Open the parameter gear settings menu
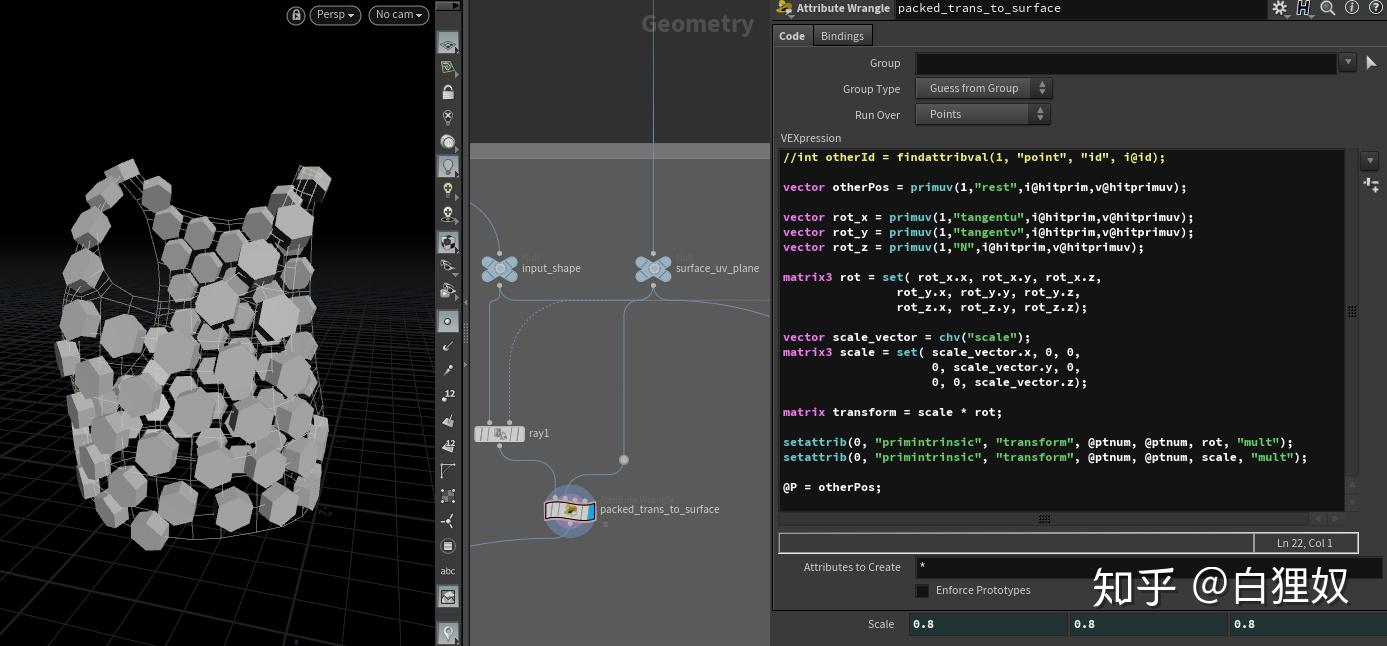 tap(1280, 8)
